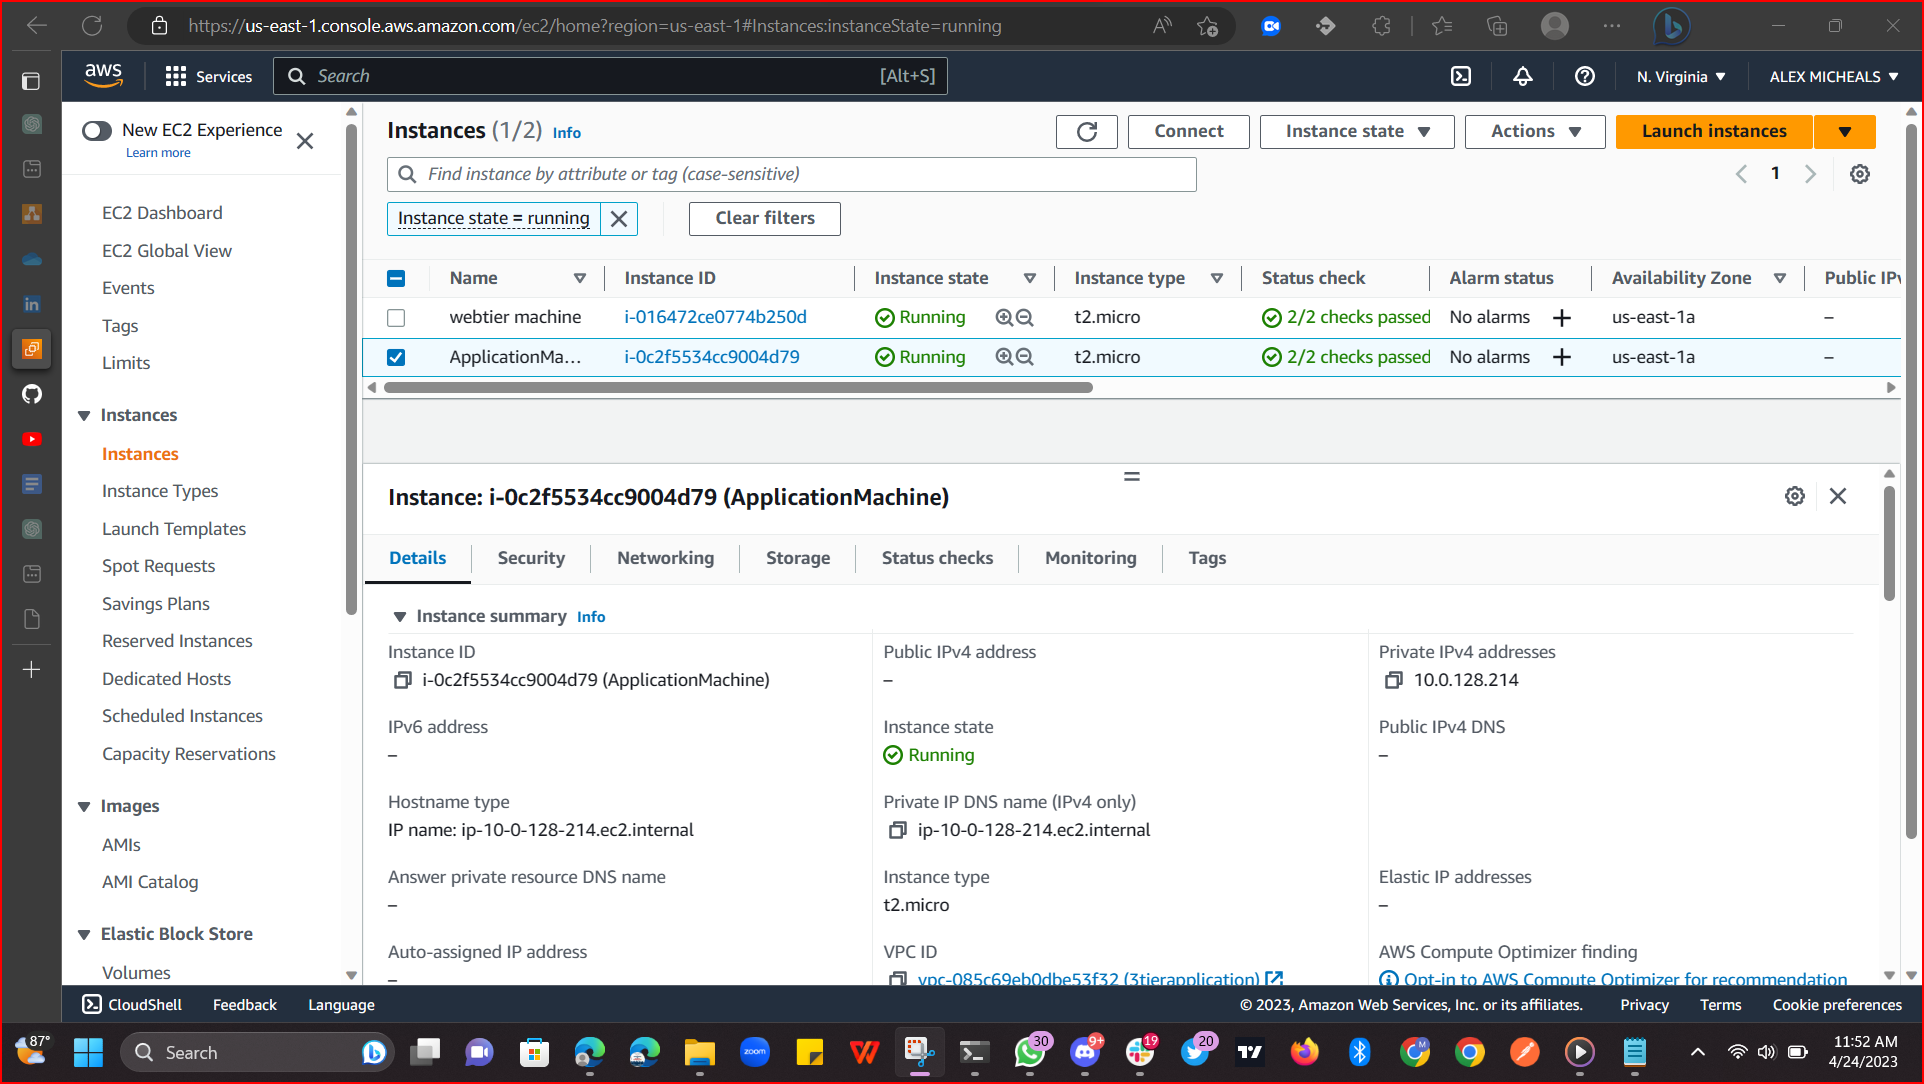The width and height of the screenshot is (1924, 1084).
Task: Uncheck the ApplicationMachine row checkbox
Action: (x=396, y=356)
